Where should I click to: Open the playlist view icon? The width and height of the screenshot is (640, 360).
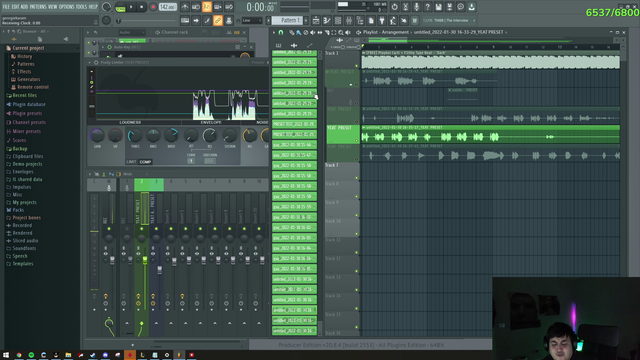pyautogui.click(x=316, y=20)
